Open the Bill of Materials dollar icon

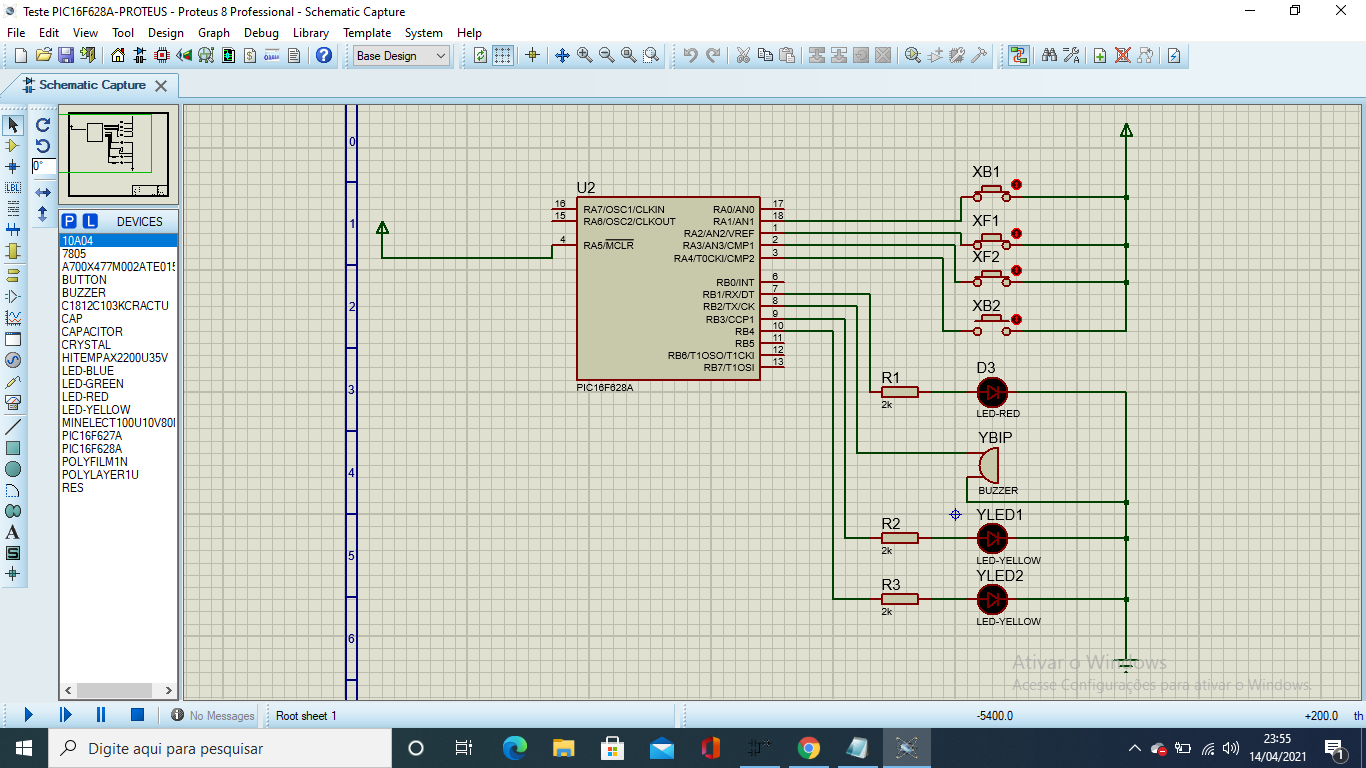pyautogui.click(x=250, y=55)
